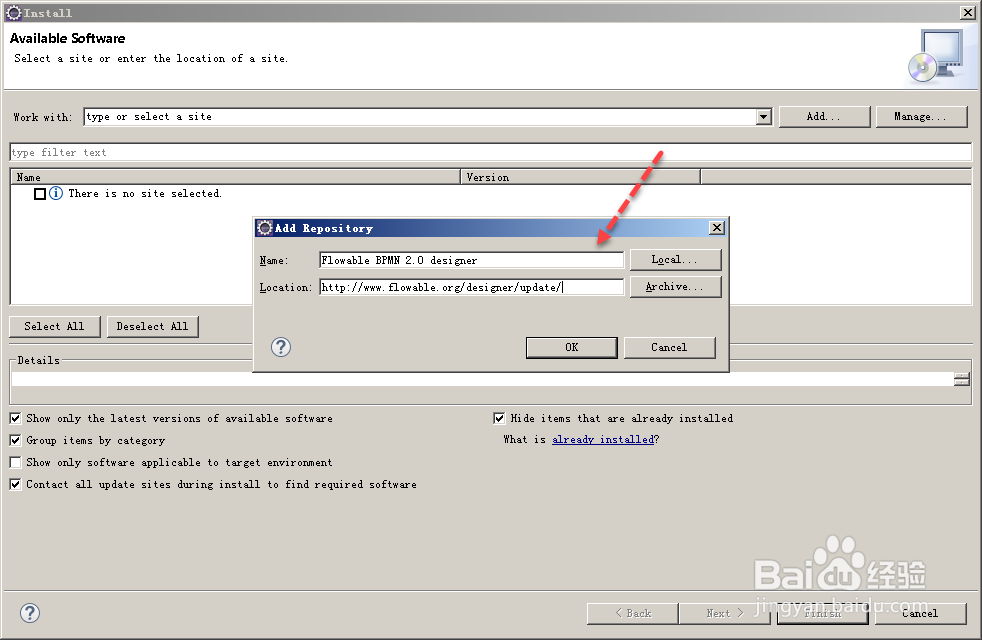Enable 'Show only software applicable to target environment'
982x640 pixels.
16,462
